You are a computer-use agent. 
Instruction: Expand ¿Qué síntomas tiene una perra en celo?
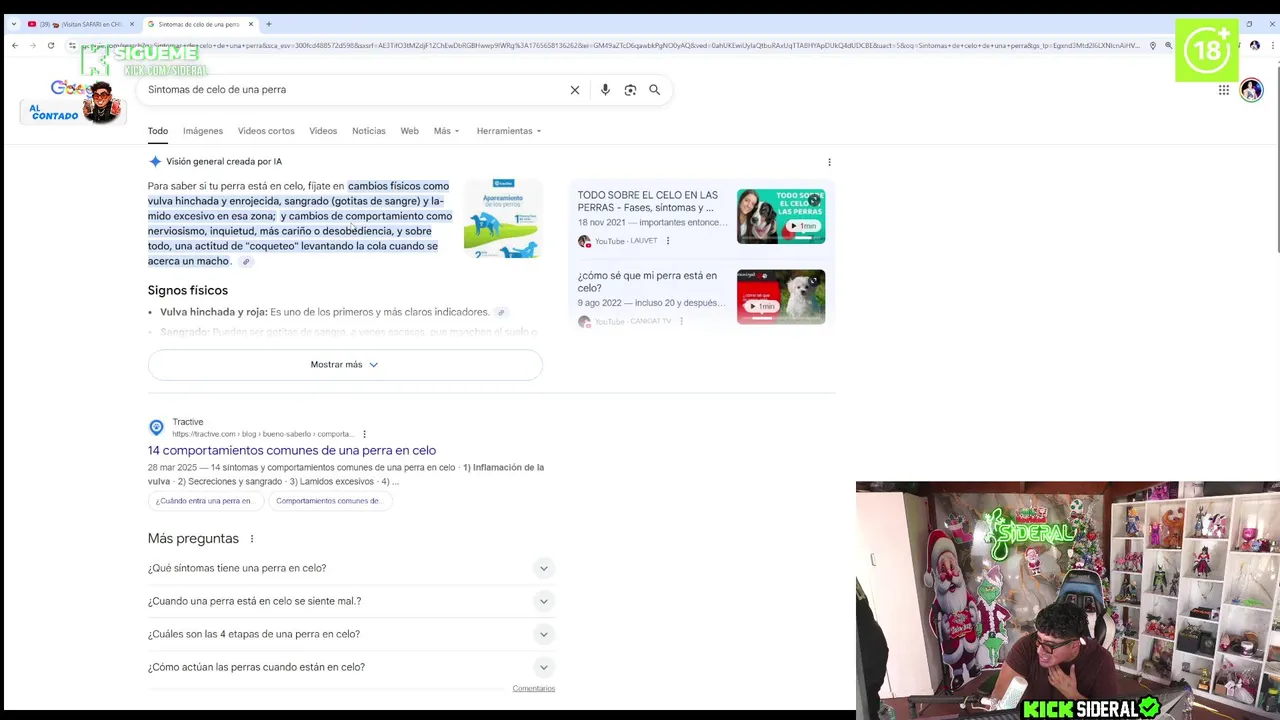pos(350,568)
